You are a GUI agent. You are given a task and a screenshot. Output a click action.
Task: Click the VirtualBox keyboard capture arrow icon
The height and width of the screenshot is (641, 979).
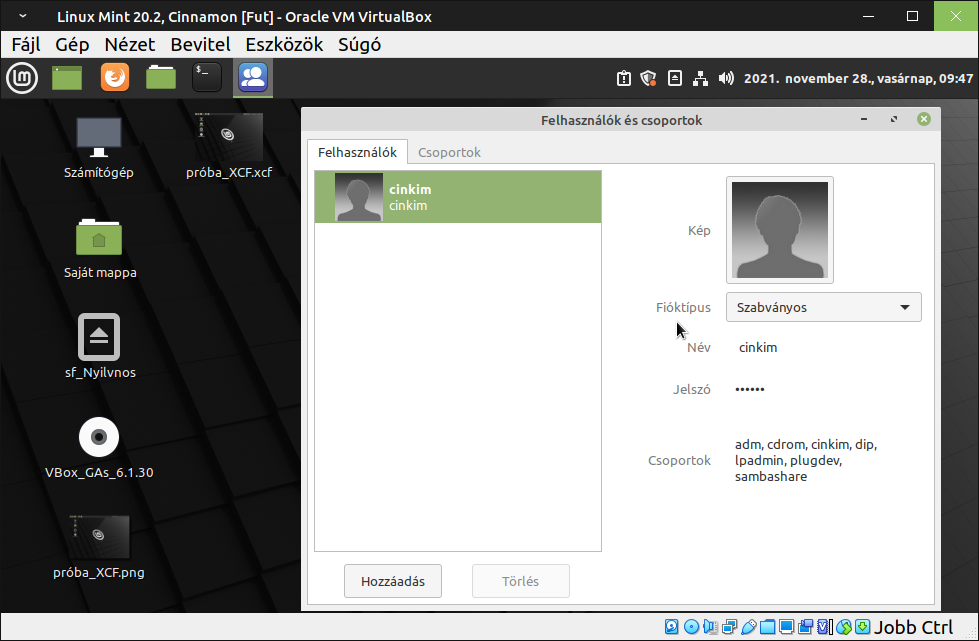pos(862,627)
